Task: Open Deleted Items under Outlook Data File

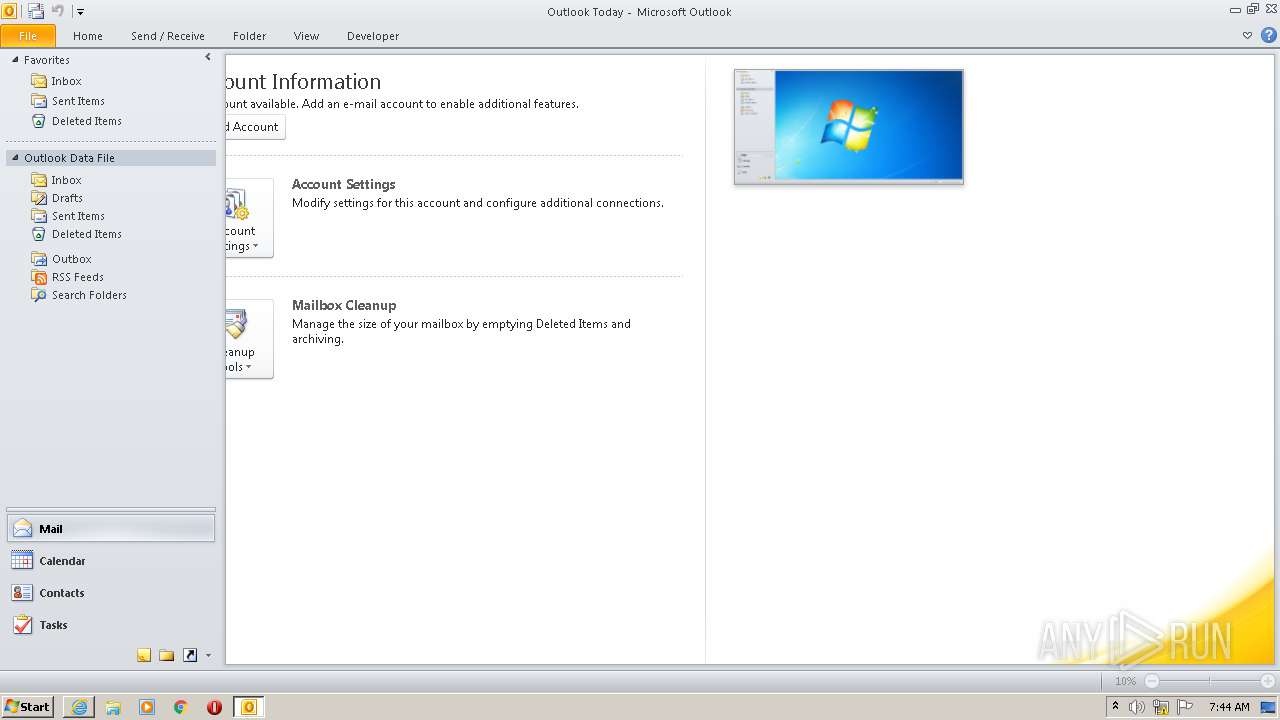Action: pyautogui.click(x=86, y=234)
